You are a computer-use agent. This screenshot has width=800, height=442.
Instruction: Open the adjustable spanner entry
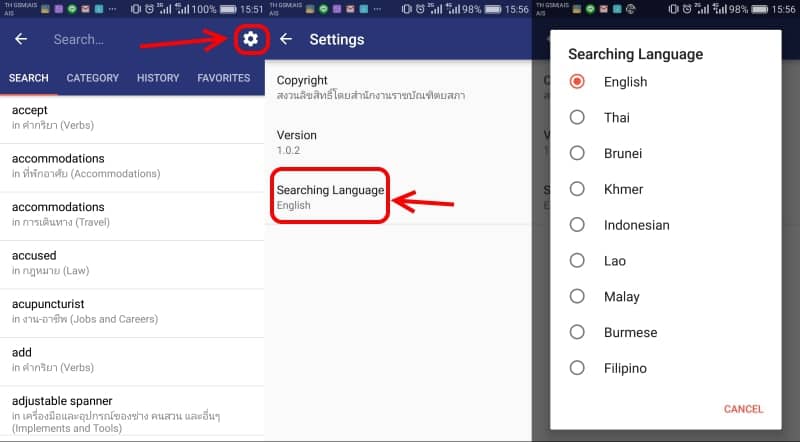click(132, 414)
